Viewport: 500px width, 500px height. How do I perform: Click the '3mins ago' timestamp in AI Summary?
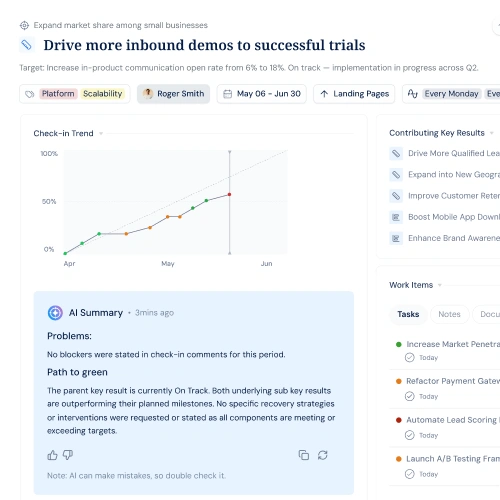click(x=154, y=313)
